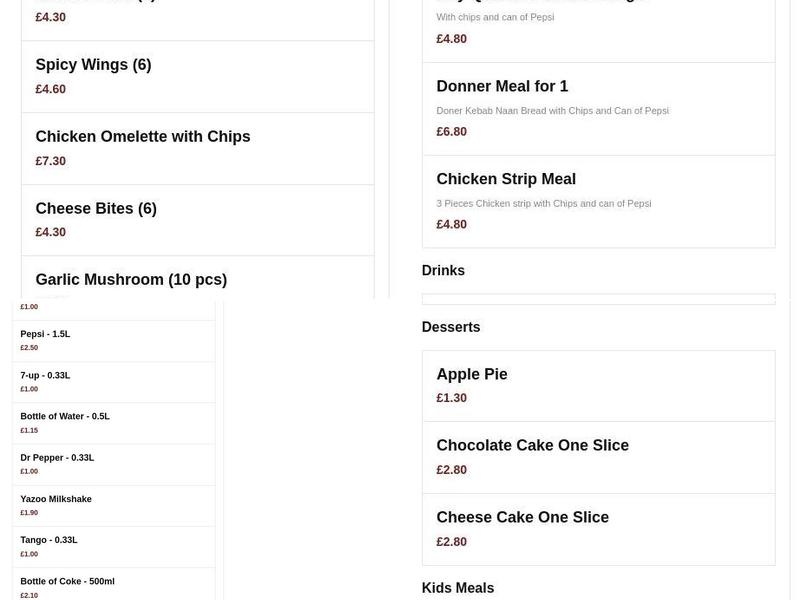
Task: Choose Bottle of Water 0.5L
Action: point(62,416)
